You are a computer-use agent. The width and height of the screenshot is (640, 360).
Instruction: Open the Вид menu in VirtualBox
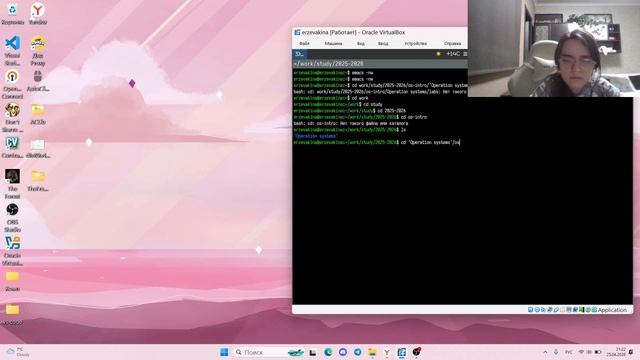coord(361,43)
